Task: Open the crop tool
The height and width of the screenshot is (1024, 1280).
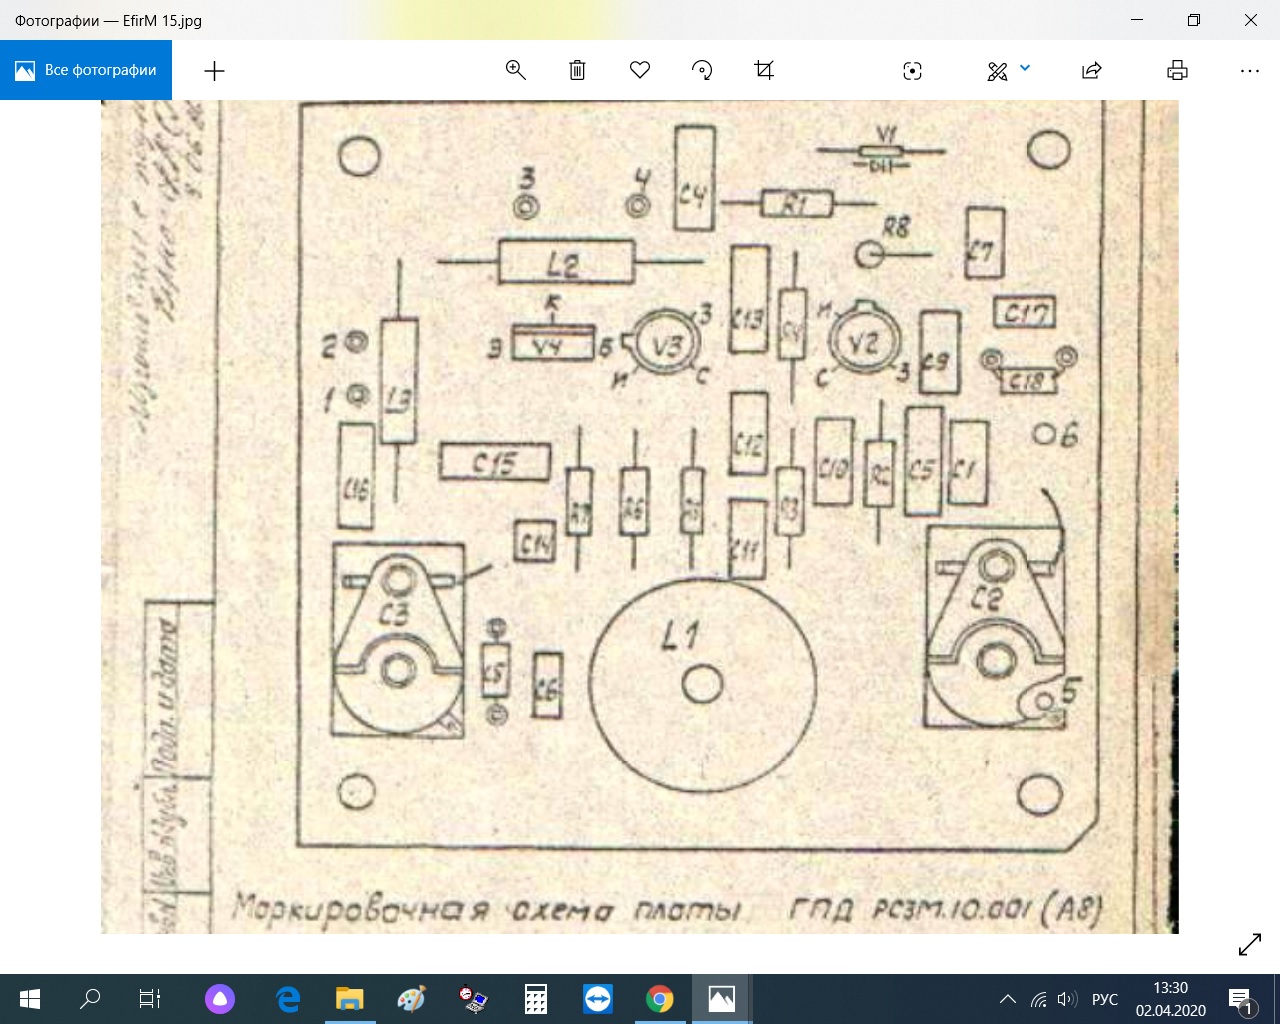Action: (764, 70)
